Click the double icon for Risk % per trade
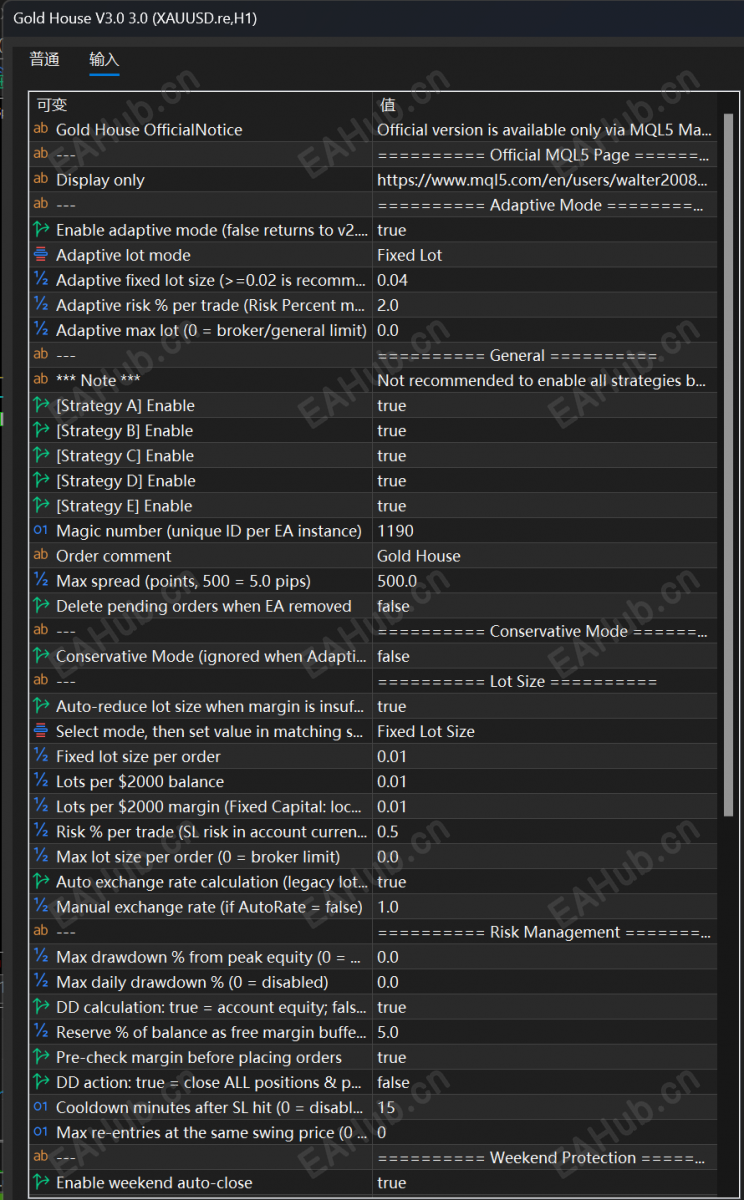Viewport: 744px width, 1200px height. (x=41, y=831)
